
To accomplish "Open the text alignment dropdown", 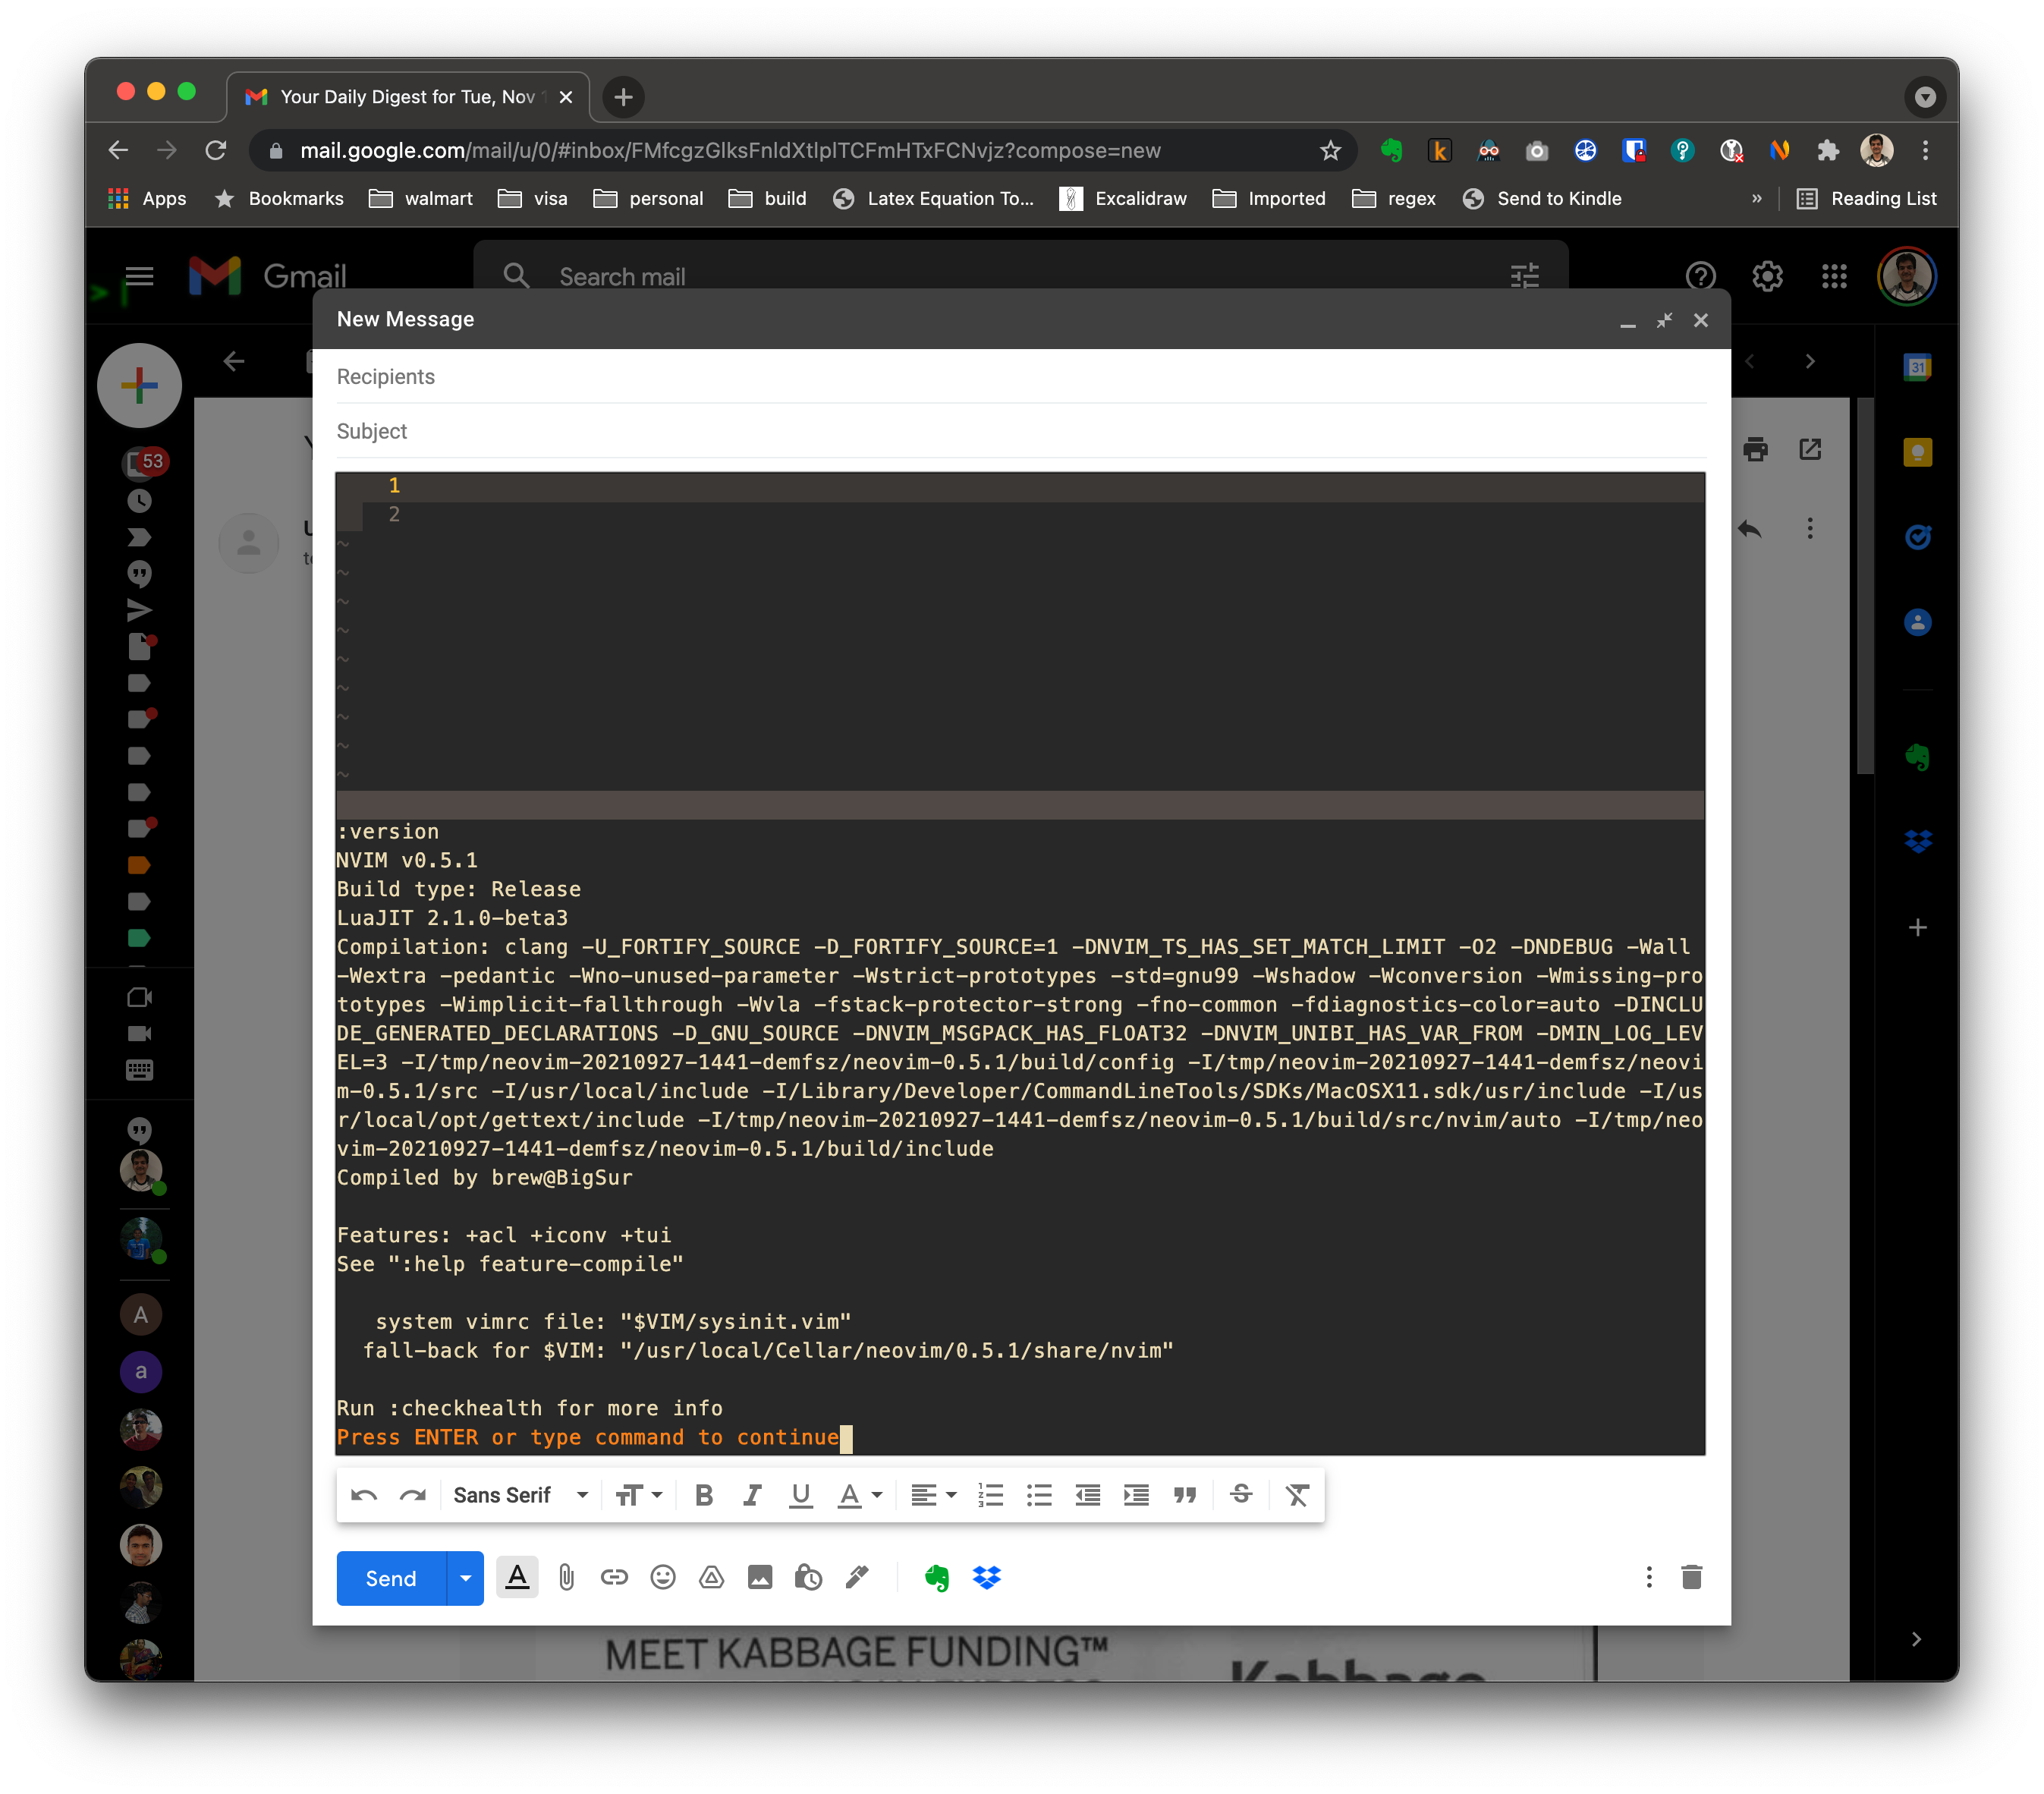I will (934, 1494).
